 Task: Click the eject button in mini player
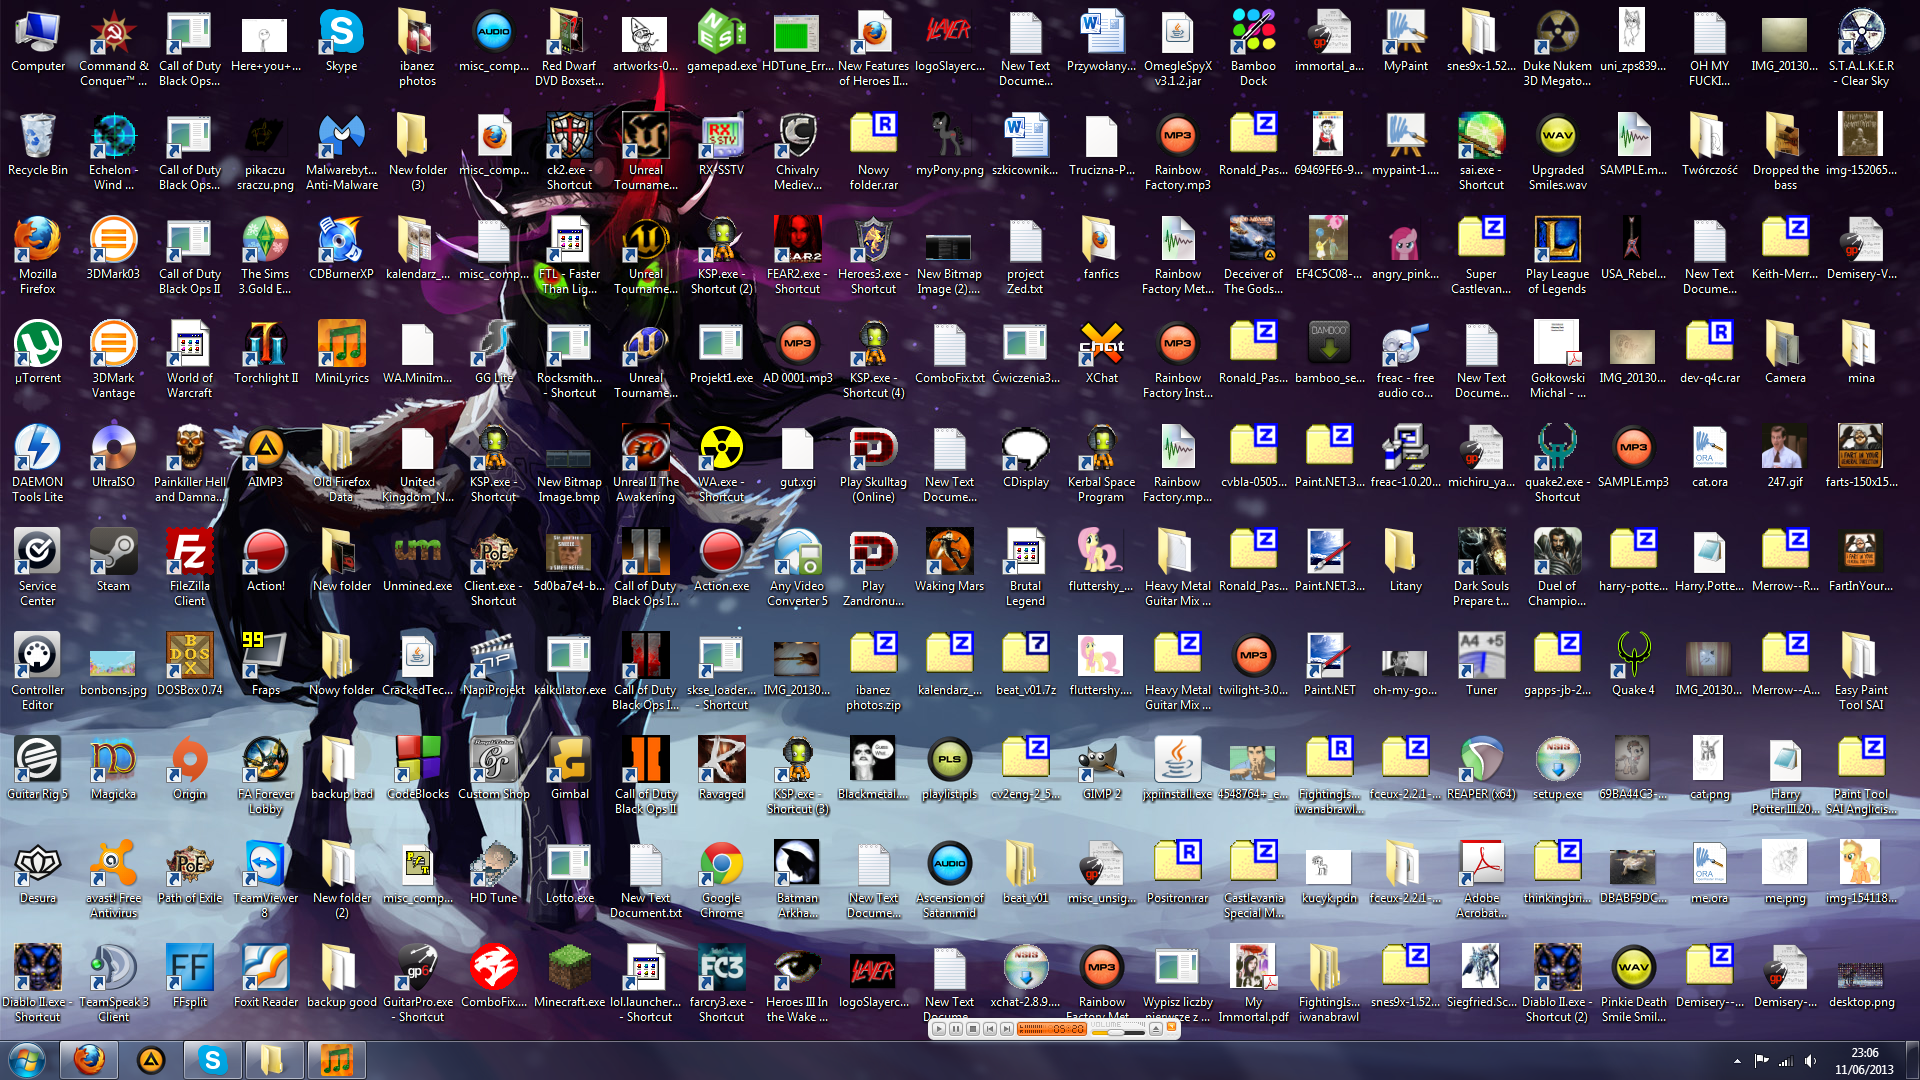pyautogui.click(x=1156, y=1029)
